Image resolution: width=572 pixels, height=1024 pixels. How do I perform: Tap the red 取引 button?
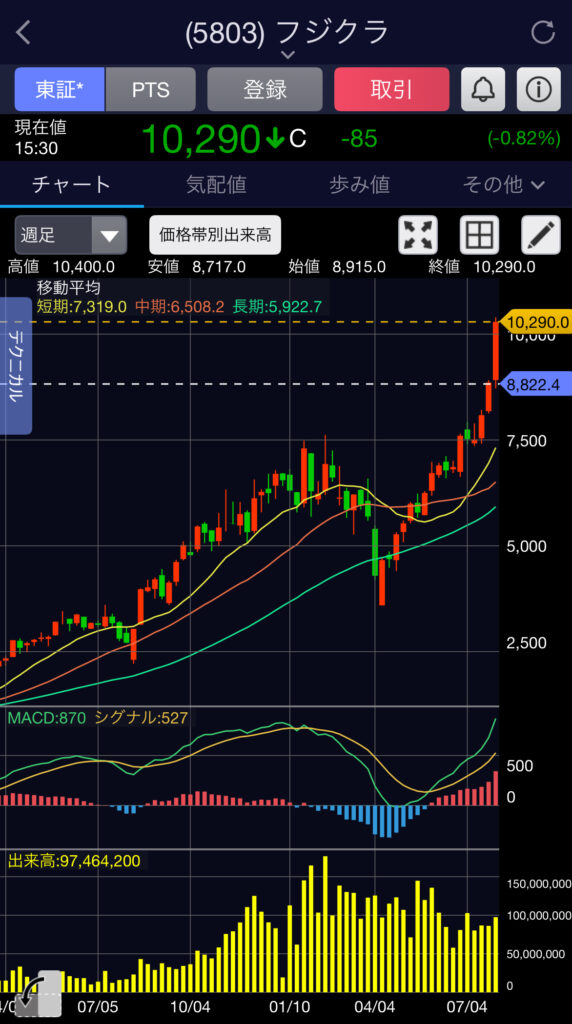pyautogui.click(x=392, y=89)
